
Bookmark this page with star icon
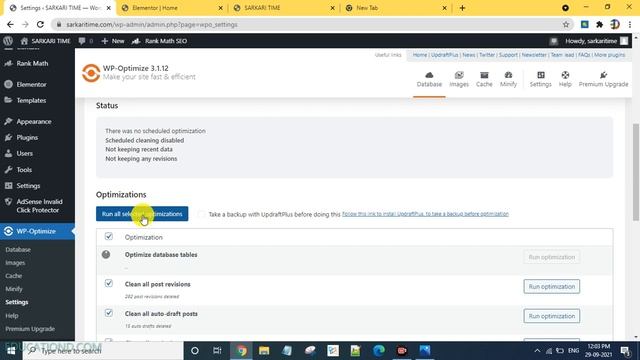coord(566,24)
